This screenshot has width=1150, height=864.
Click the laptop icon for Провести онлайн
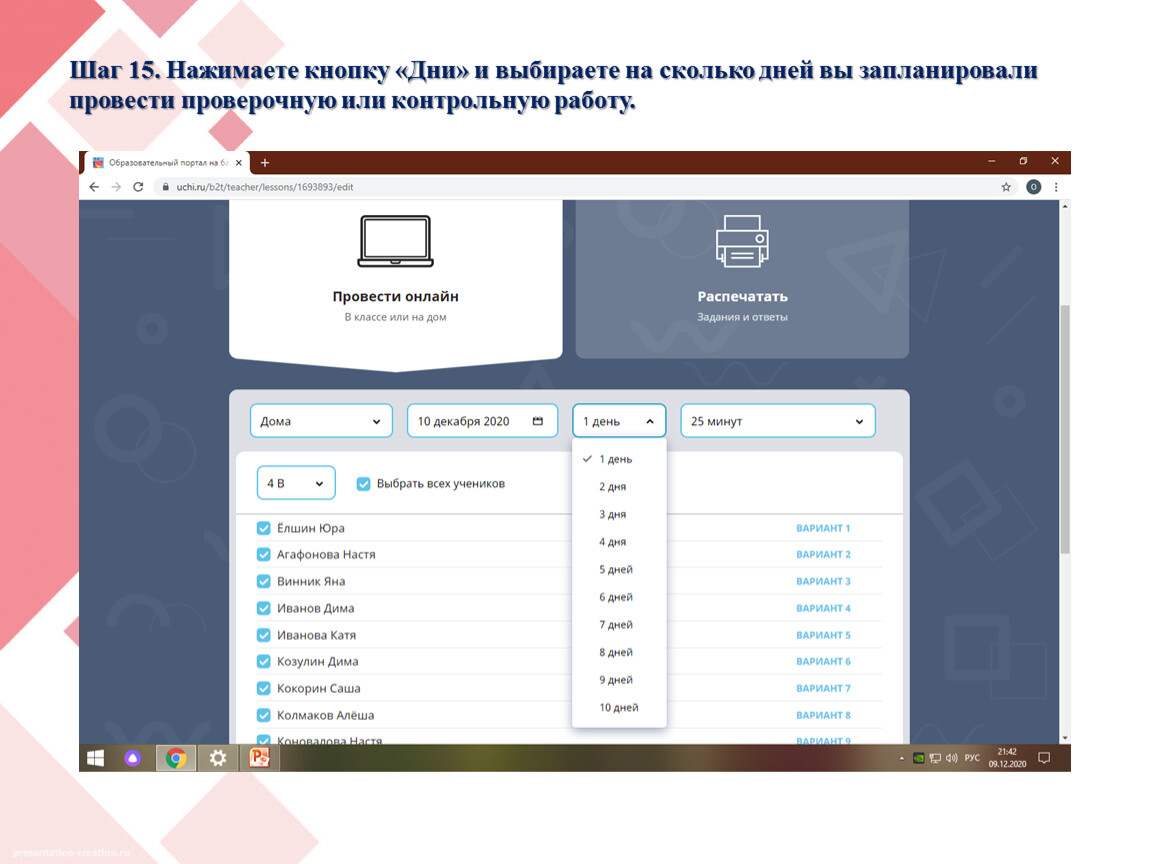click(x=395, y=241)
